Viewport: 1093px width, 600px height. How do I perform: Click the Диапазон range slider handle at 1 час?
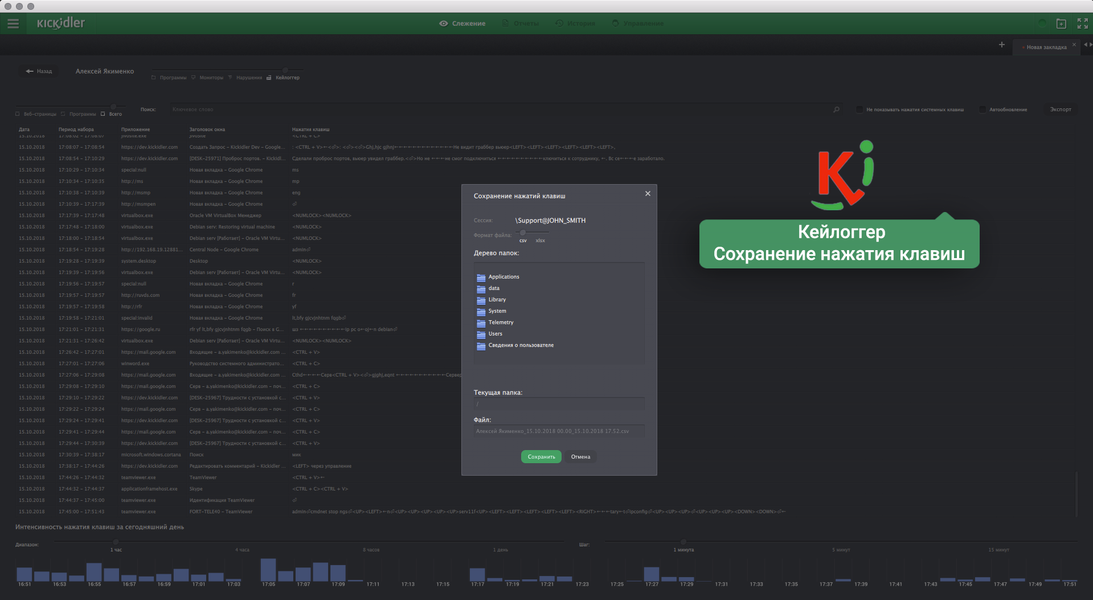coord(116,542)
